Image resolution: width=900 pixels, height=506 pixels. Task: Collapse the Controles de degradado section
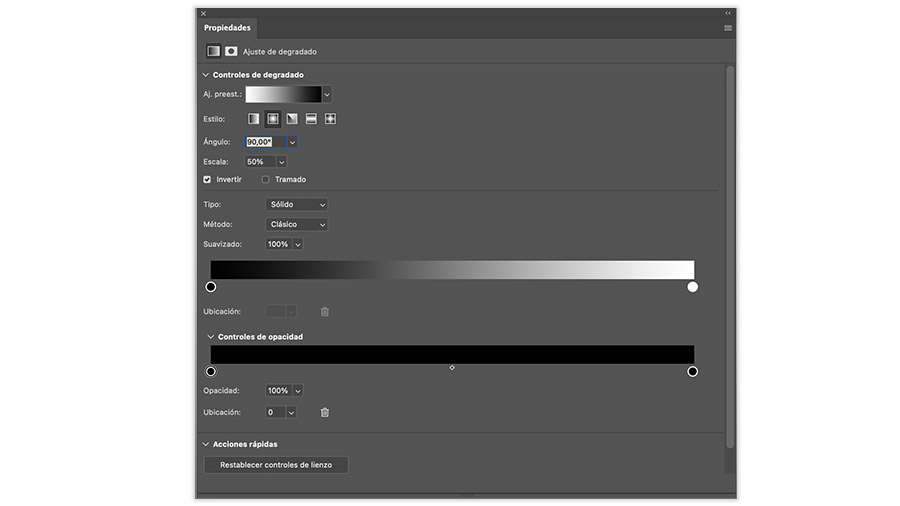point(205,75)
